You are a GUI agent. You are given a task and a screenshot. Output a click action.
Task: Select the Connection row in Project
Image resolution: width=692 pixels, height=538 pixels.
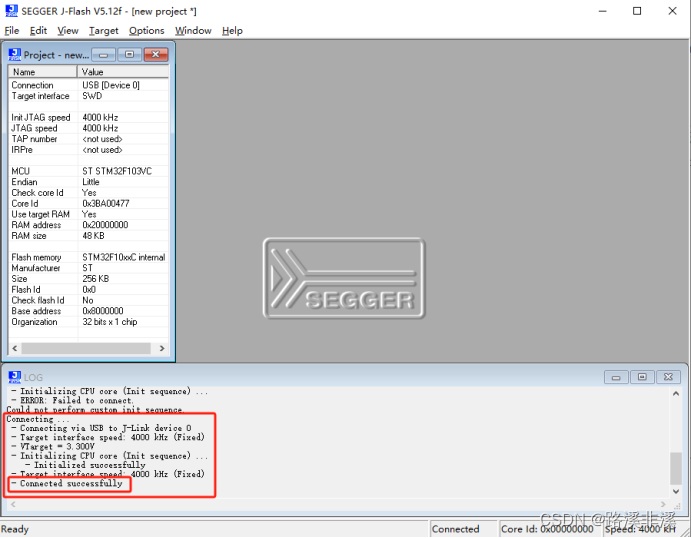pos(88,85)
